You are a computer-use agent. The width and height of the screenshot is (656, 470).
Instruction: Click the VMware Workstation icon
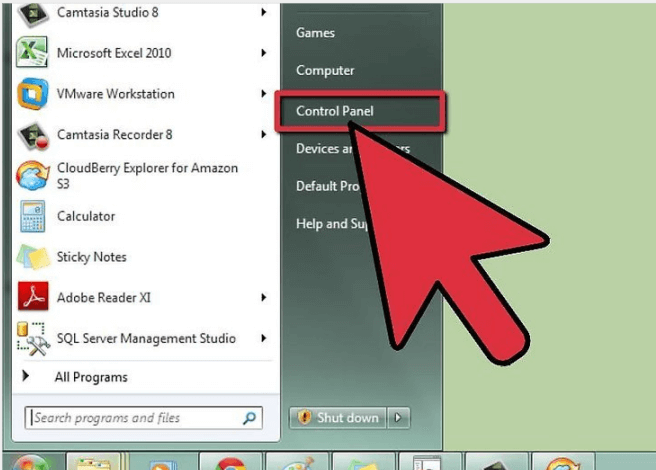coord(33,93)
